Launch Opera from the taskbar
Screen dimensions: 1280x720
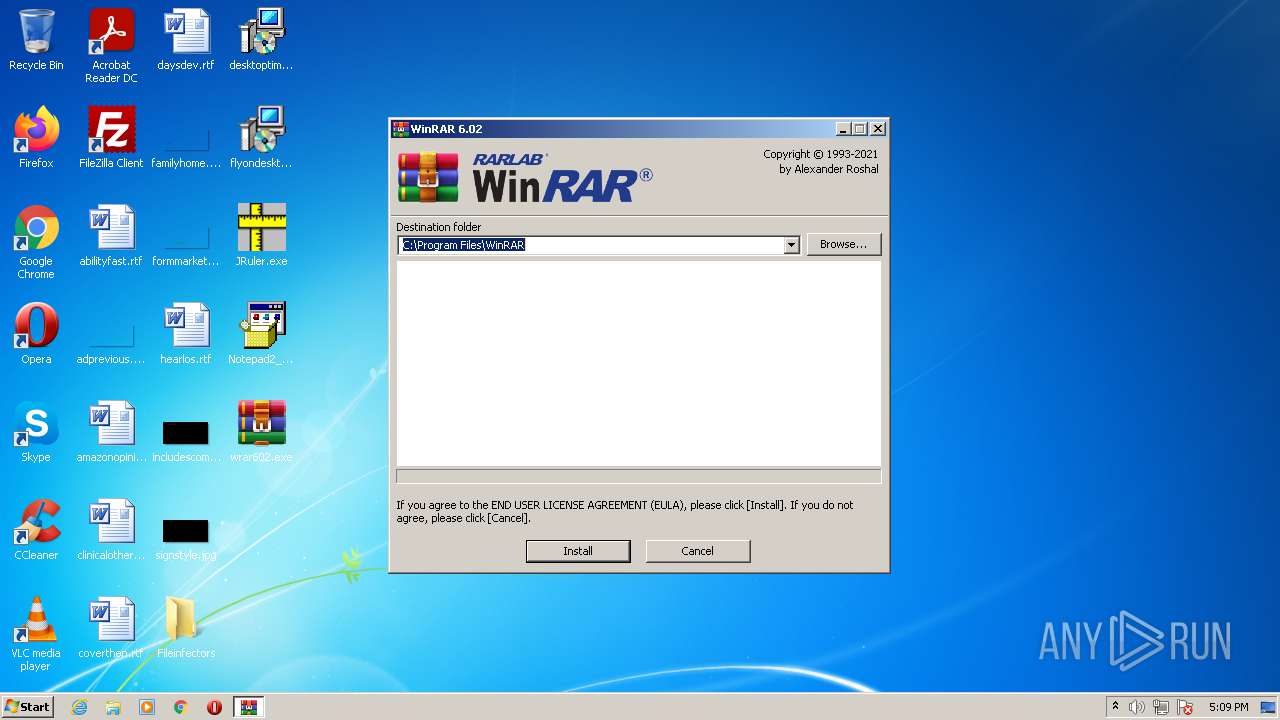214,707
